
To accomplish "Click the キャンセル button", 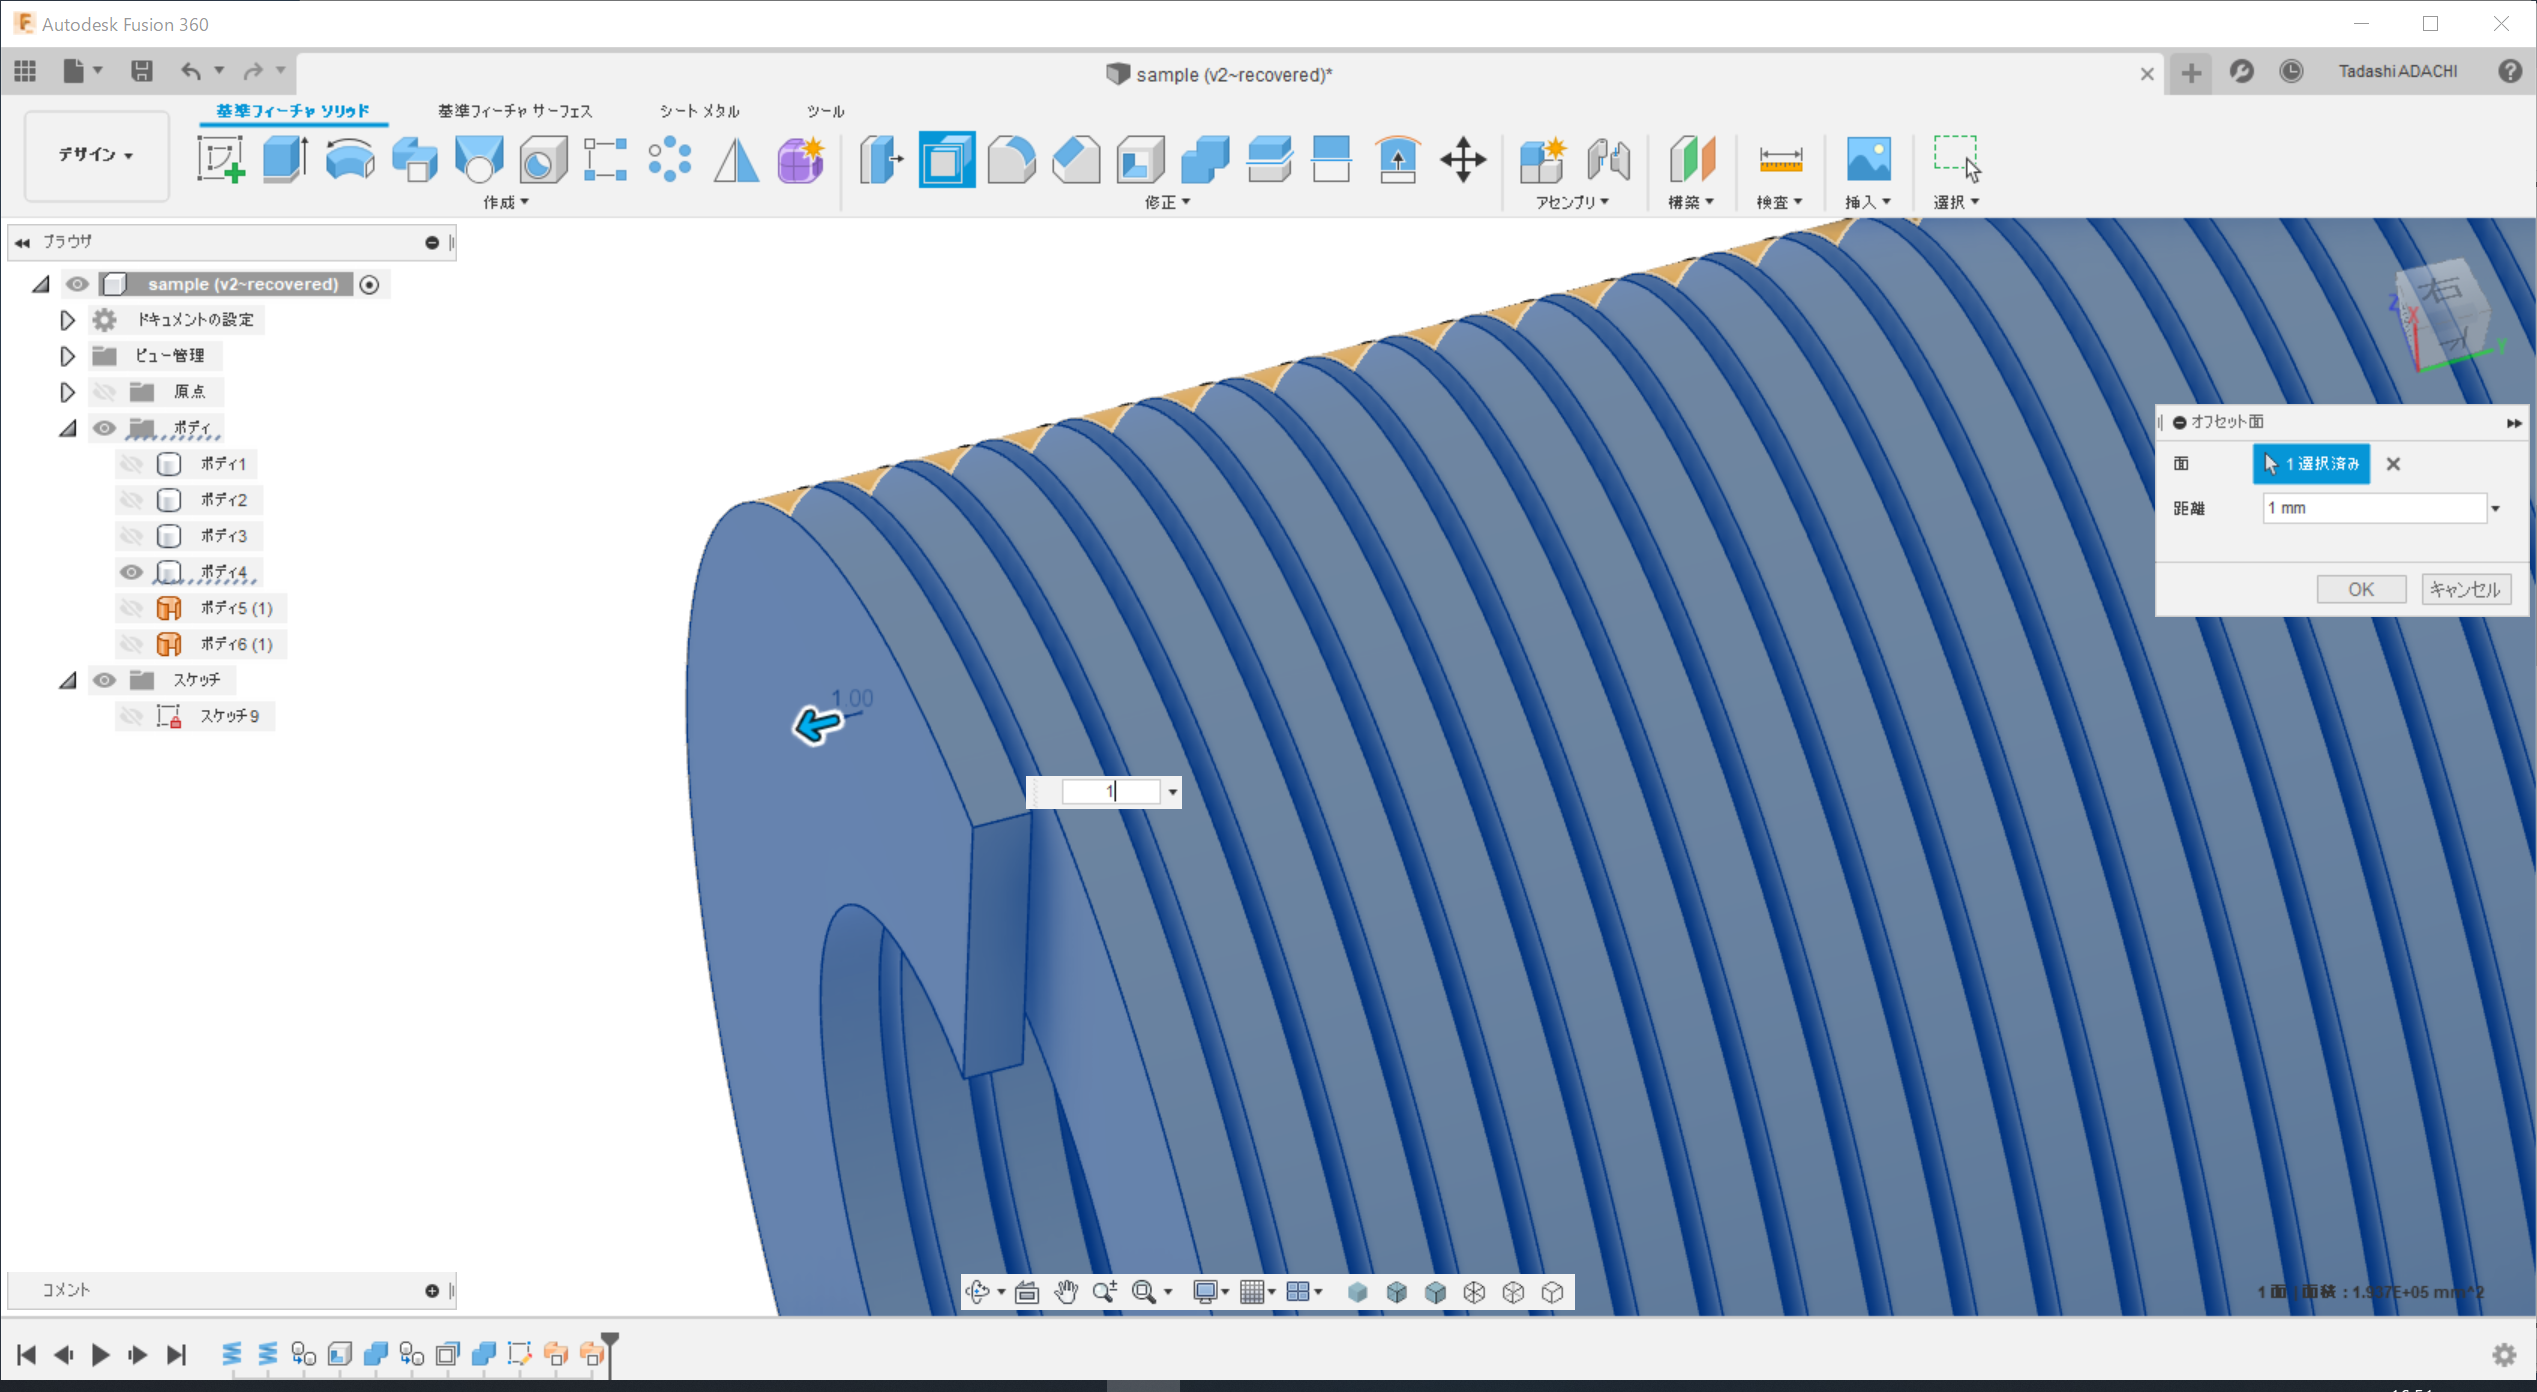I will [2464, 589].
